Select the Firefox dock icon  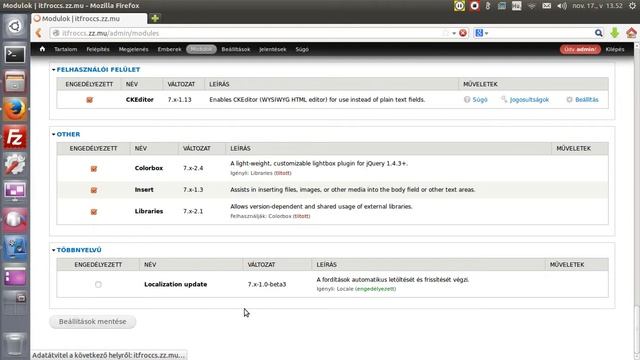click(15, 109)
